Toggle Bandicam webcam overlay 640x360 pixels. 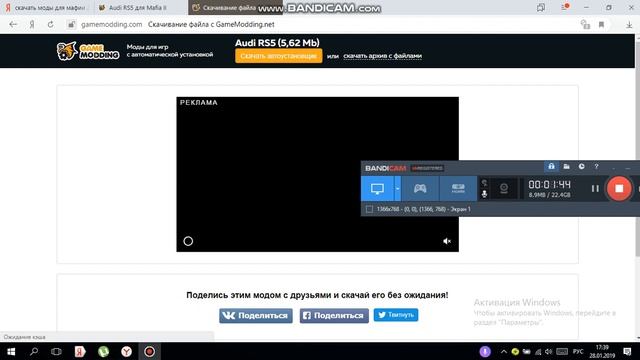pyautogui.click(x=504, y=189)
